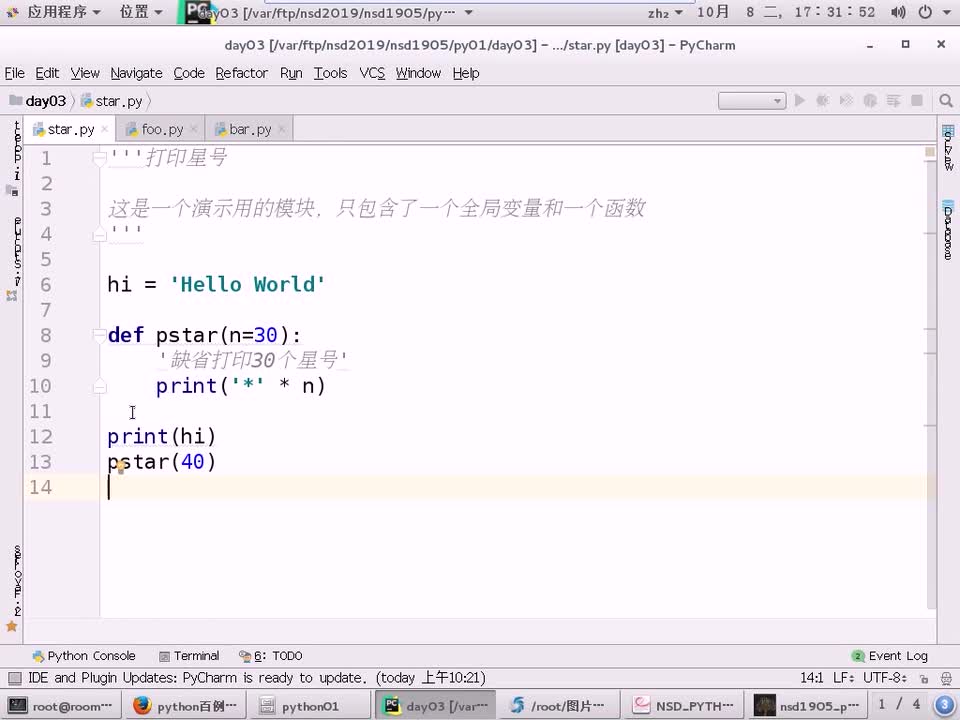Click the Run (play) toolbar icon
The image size is (960, 720).
point(800,100)
